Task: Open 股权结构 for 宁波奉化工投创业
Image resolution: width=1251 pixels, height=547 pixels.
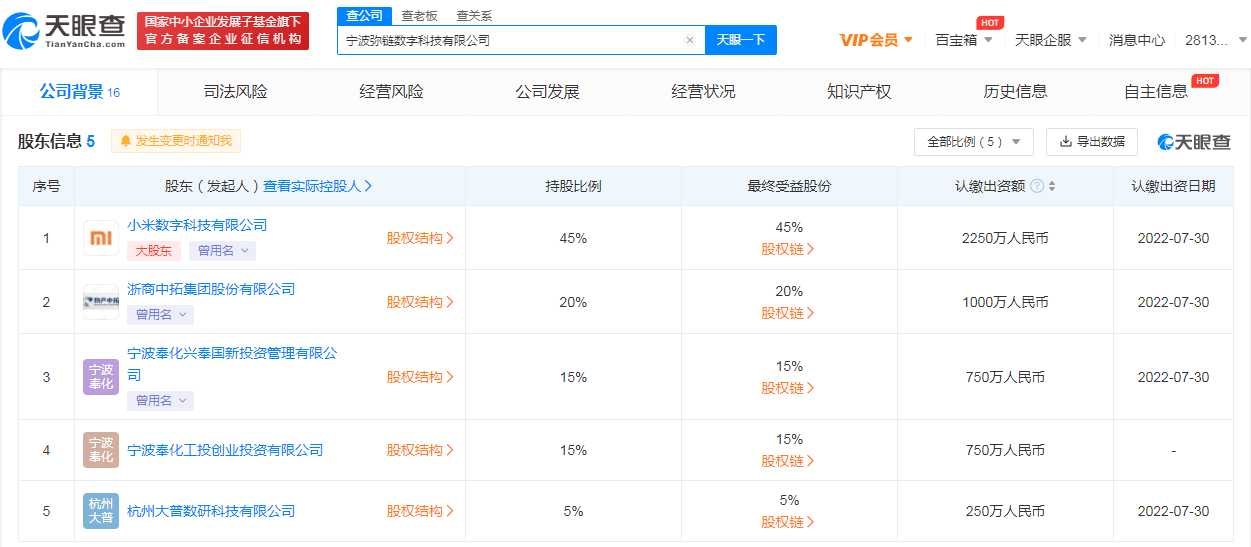Action: [420, 450]
